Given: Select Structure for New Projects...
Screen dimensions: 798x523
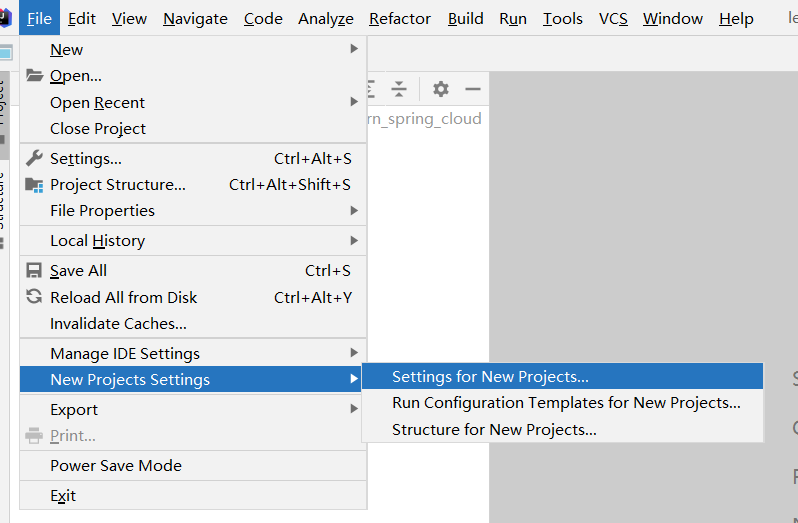Looking at the screenshot, I should click(494, 429).
